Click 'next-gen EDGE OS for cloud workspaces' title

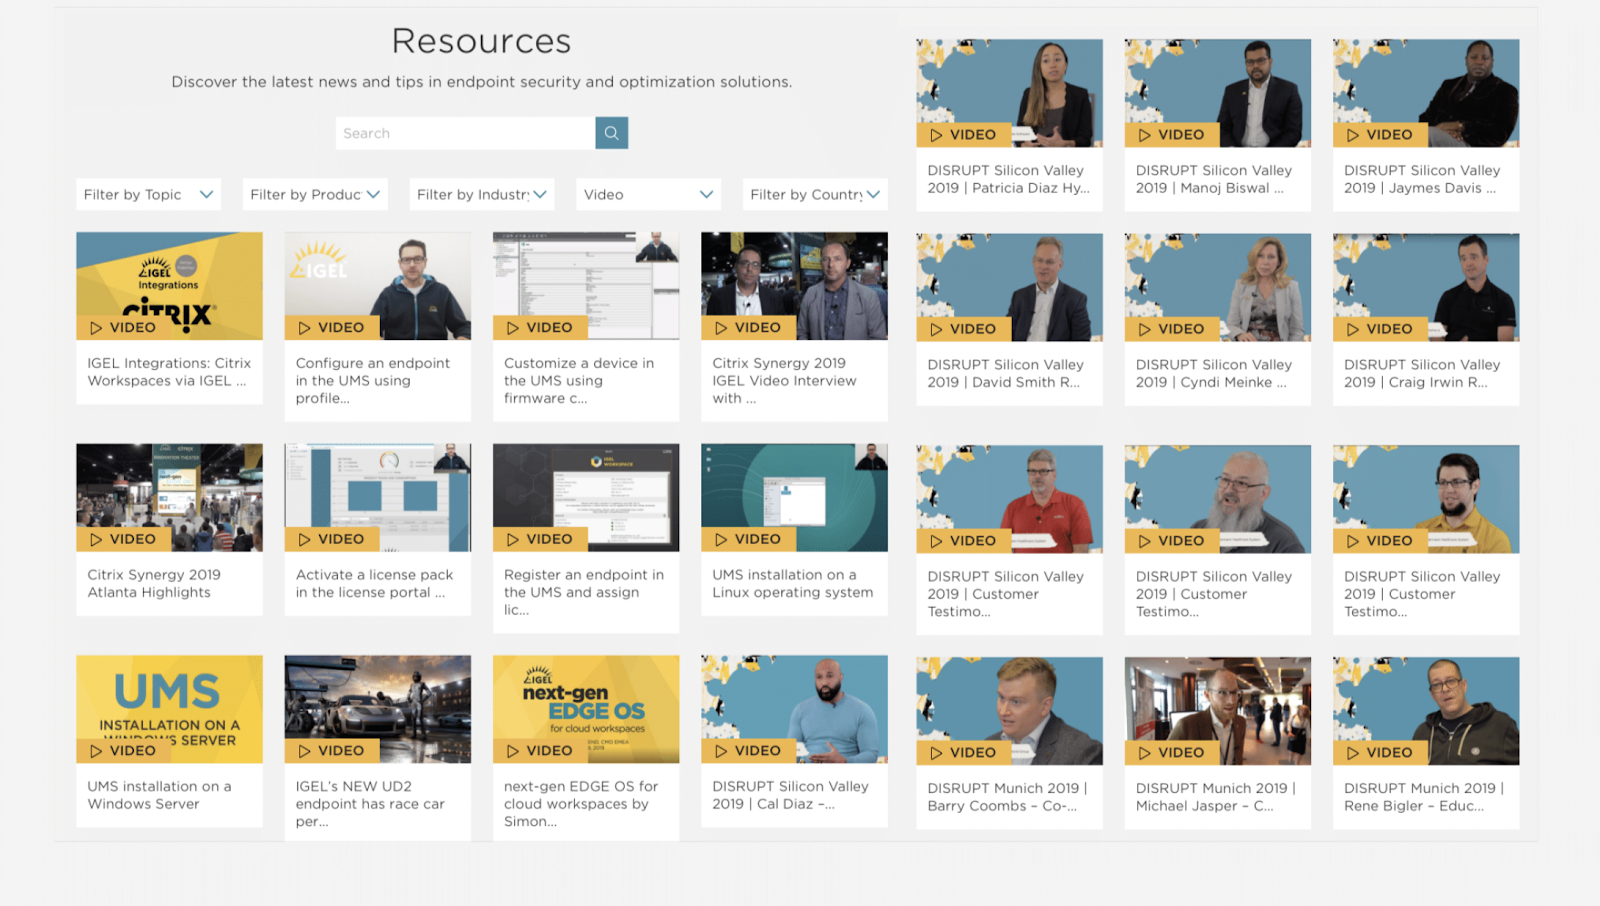tap(581, 804)
